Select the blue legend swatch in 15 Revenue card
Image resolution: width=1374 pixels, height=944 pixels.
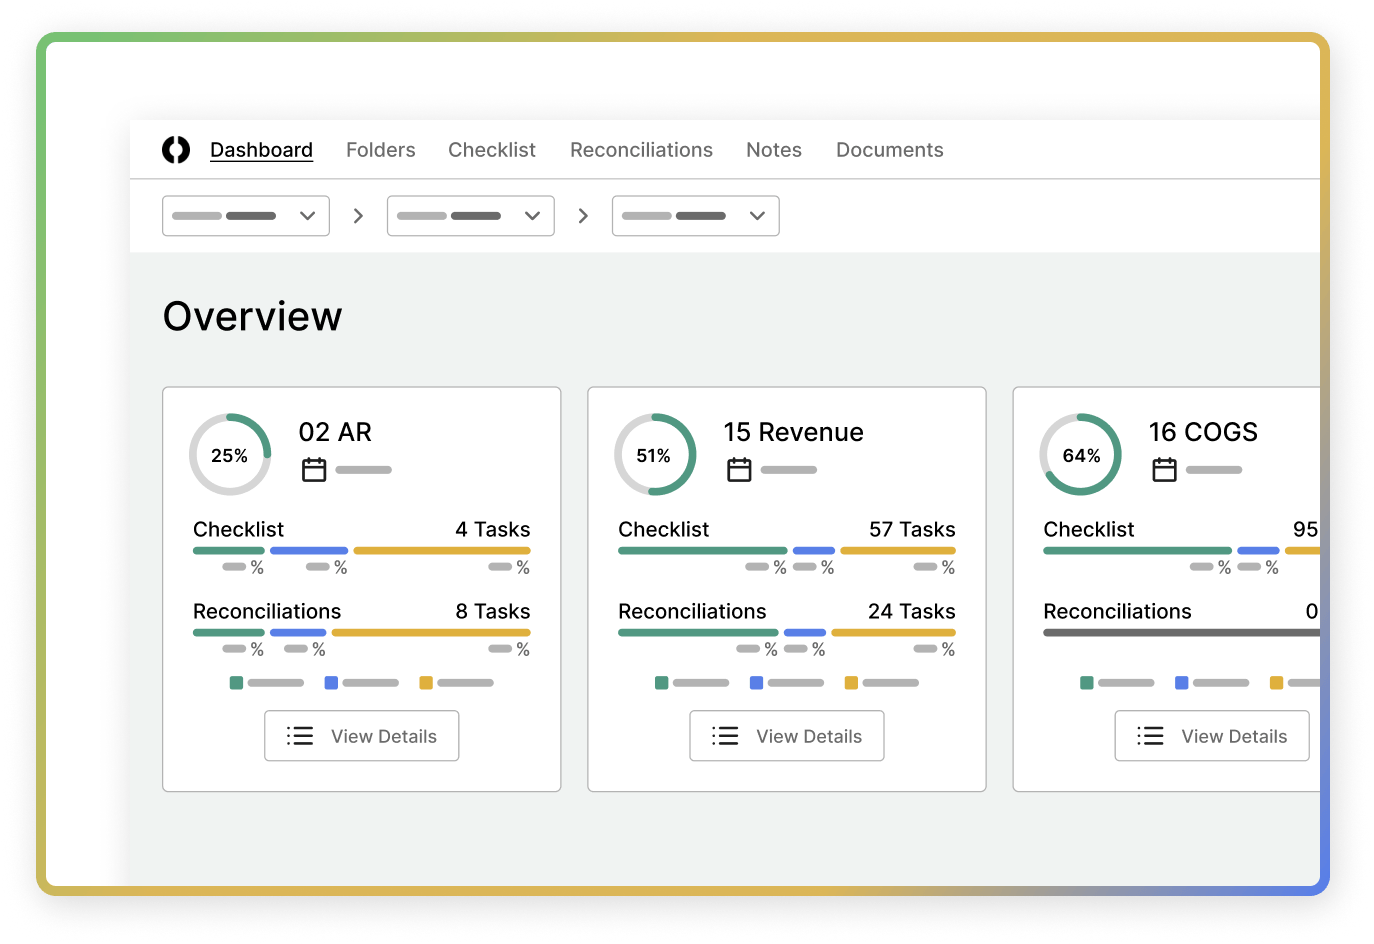pos(756,683)
